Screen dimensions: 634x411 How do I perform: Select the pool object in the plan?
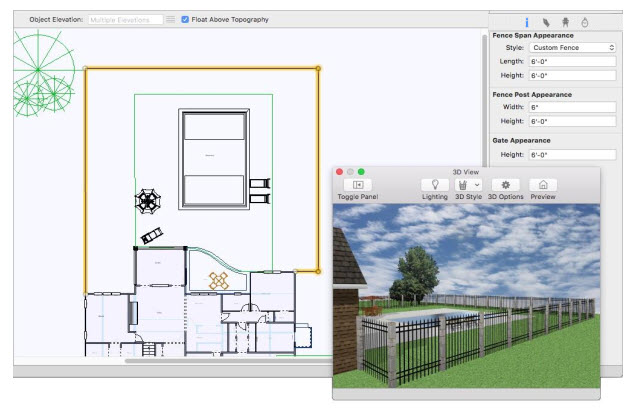[x=214, y=159]
